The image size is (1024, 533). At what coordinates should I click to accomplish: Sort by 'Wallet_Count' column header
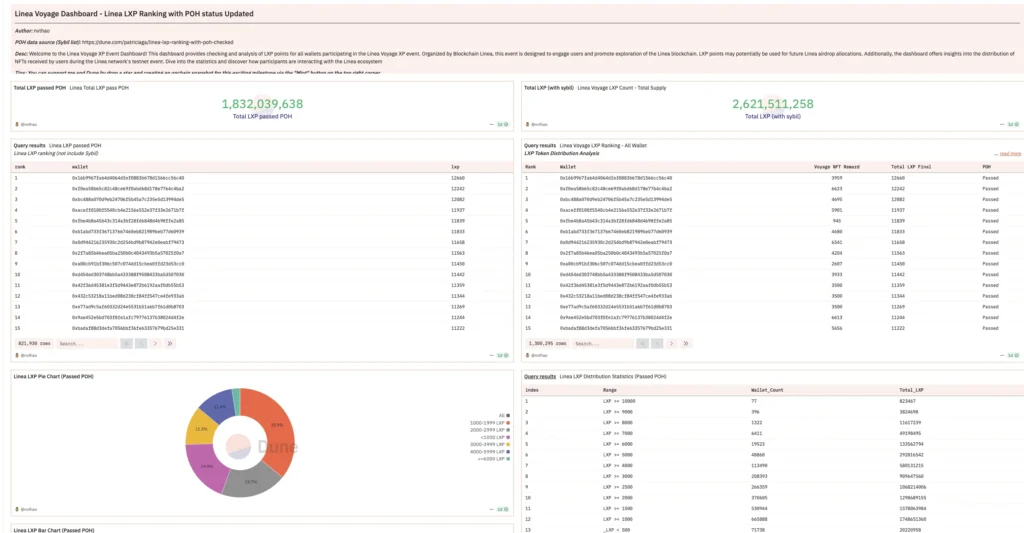point(766,390)
